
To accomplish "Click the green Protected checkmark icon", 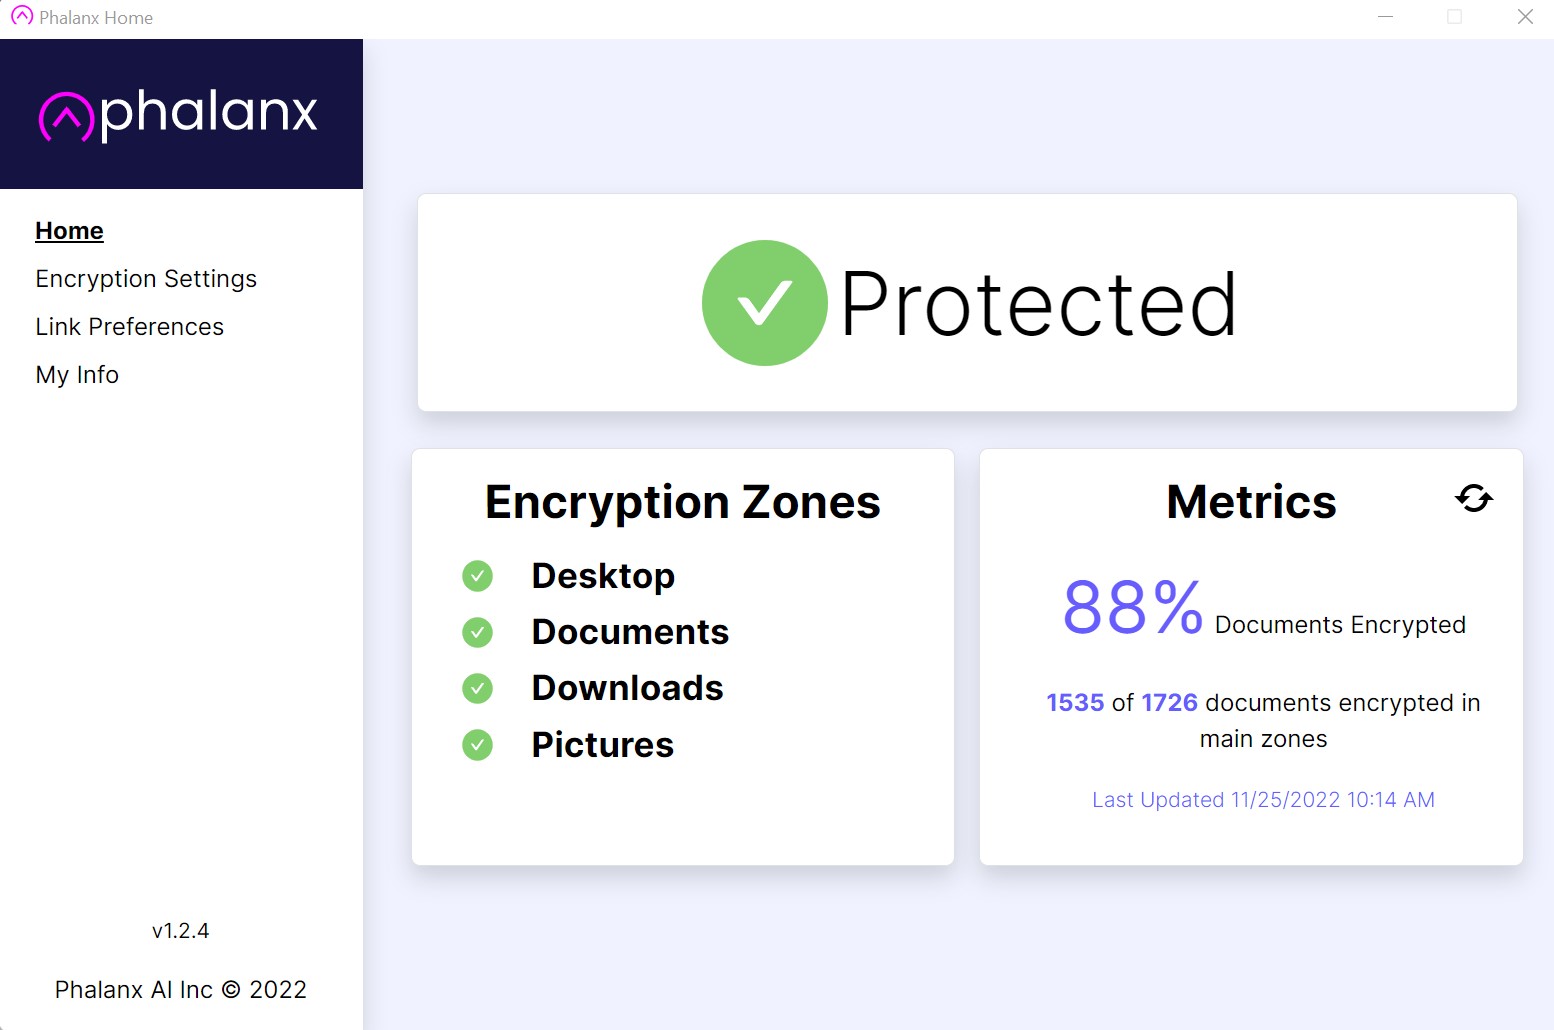I will 765,303.
